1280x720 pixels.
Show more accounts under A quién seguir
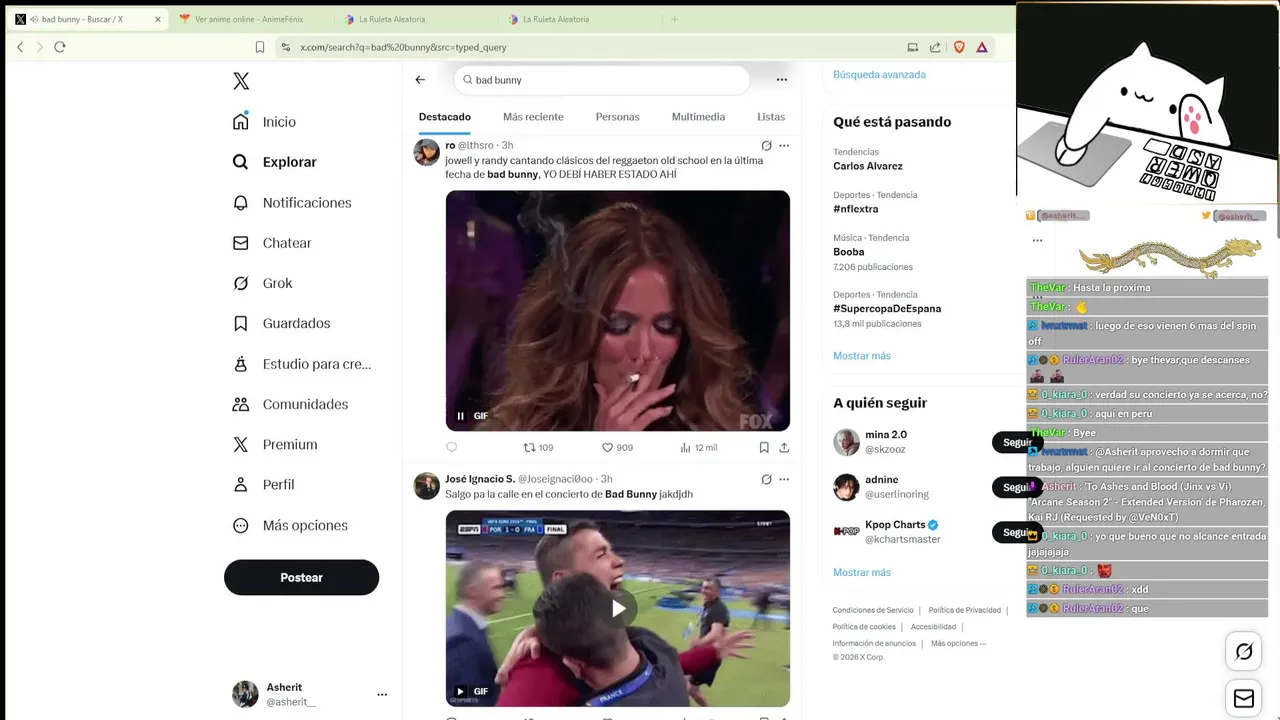coord(862,572)
